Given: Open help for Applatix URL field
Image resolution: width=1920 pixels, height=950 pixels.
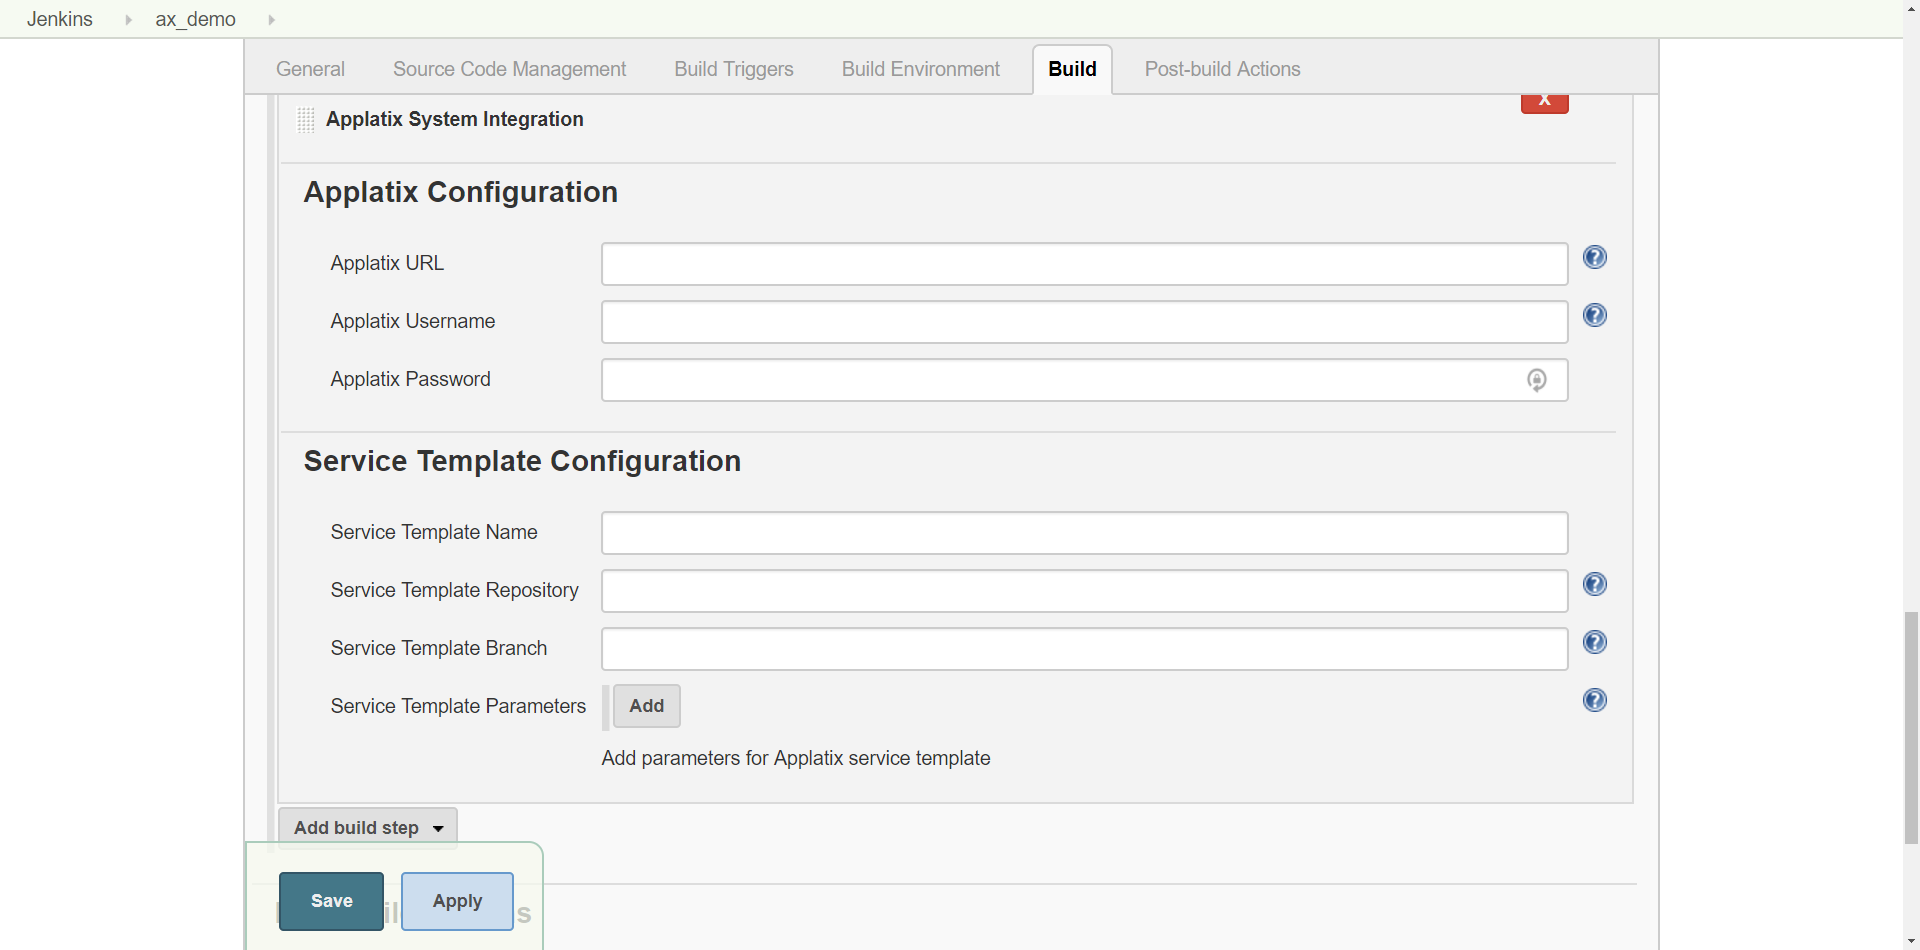Looking at the screenshot, I should [1595, 258].
